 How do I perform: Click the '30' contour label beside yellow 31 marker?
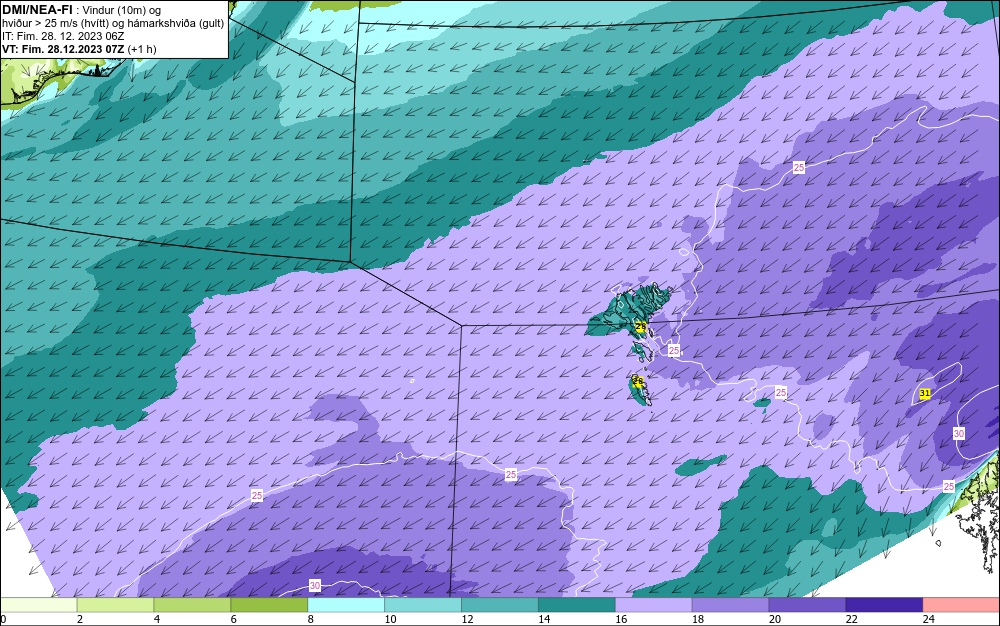(x=959, y=433)
